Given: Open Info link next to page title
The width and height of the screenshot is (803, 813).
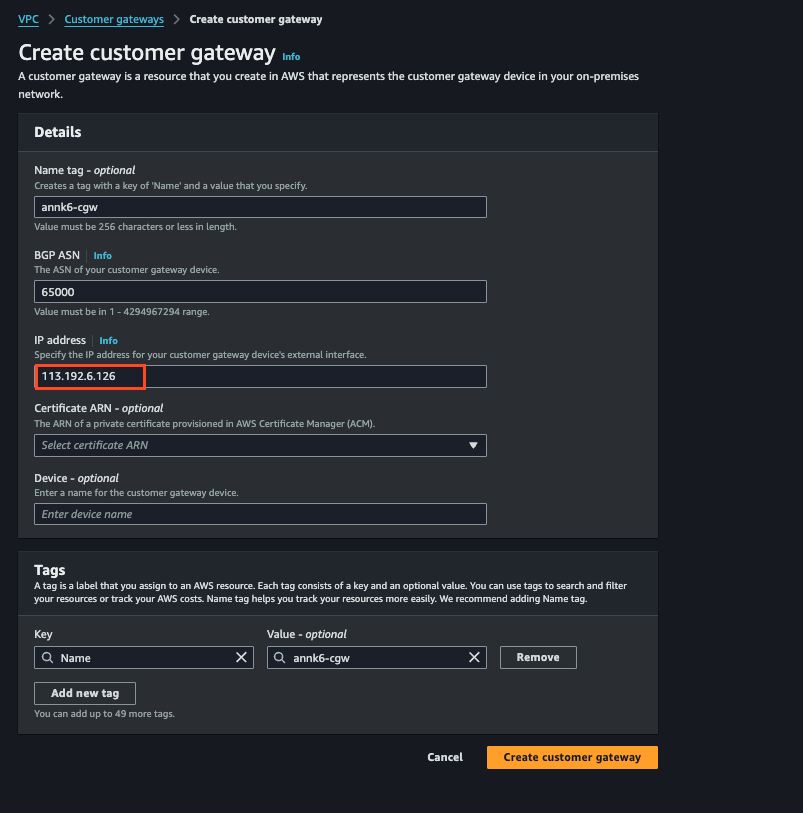Looking at the screenshot, I should tap(291, 57).
